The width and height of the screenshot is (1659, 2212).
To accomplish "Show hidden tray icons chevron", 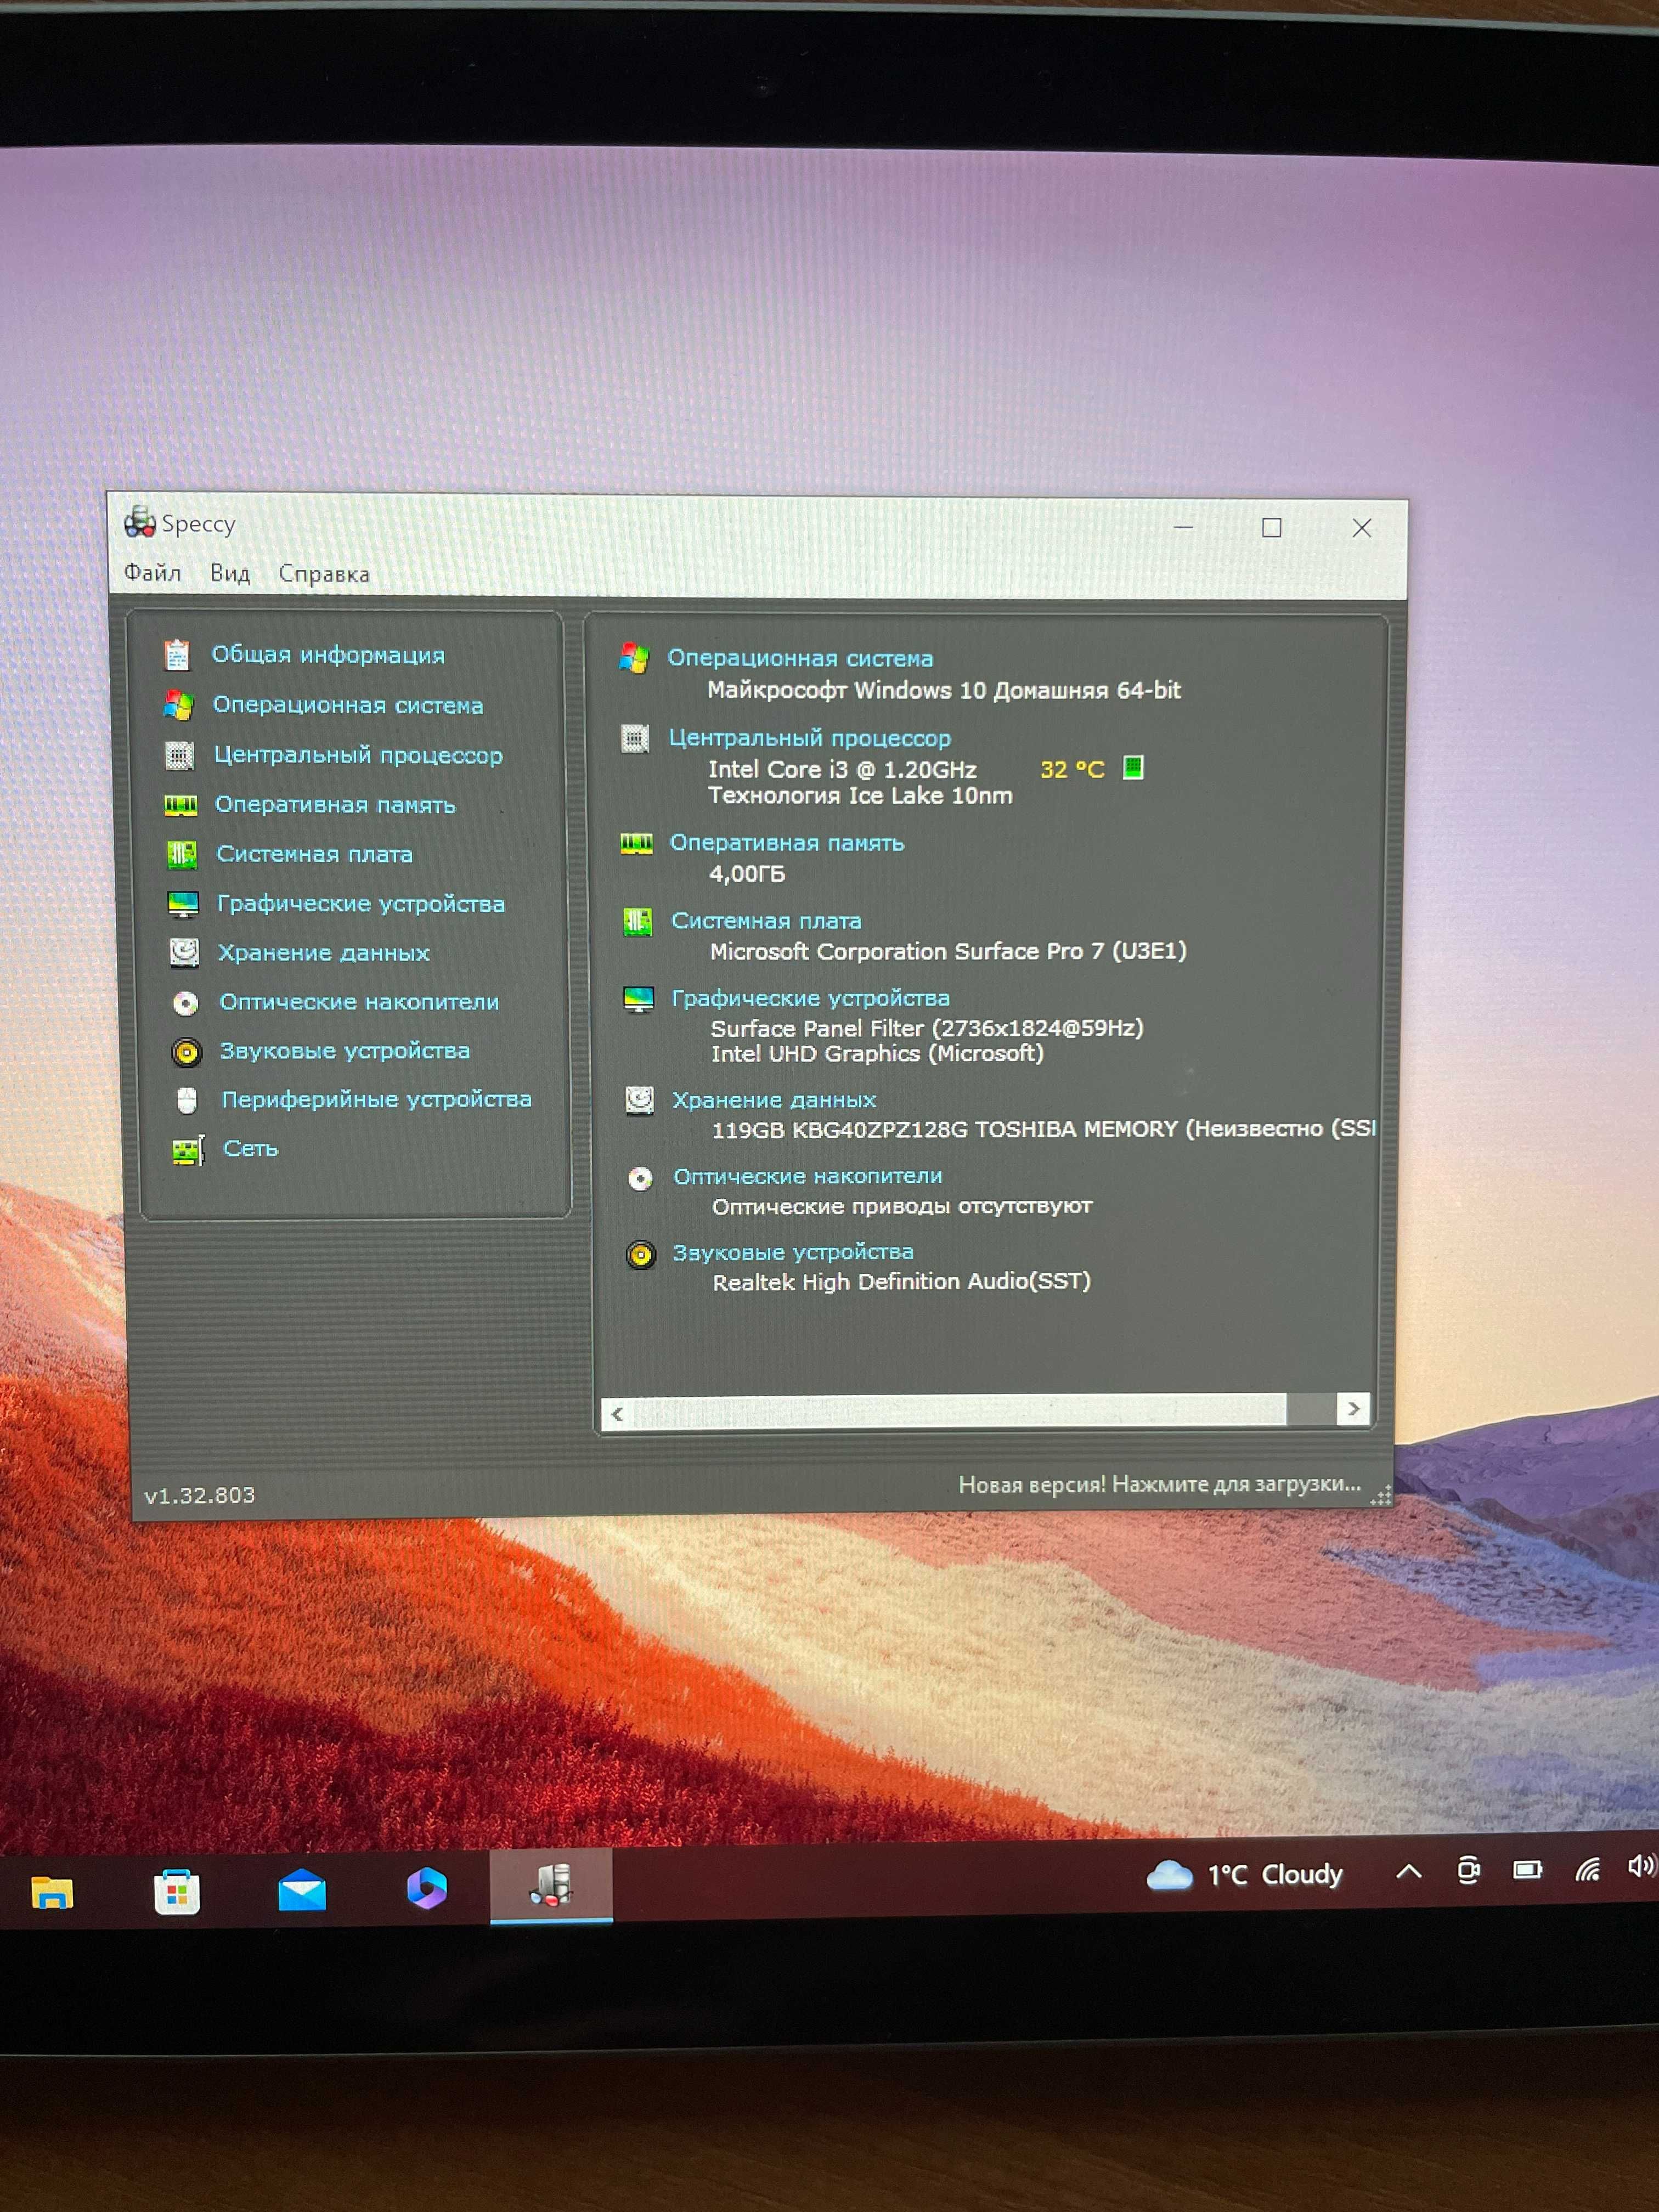I will click(1408, 1871).
